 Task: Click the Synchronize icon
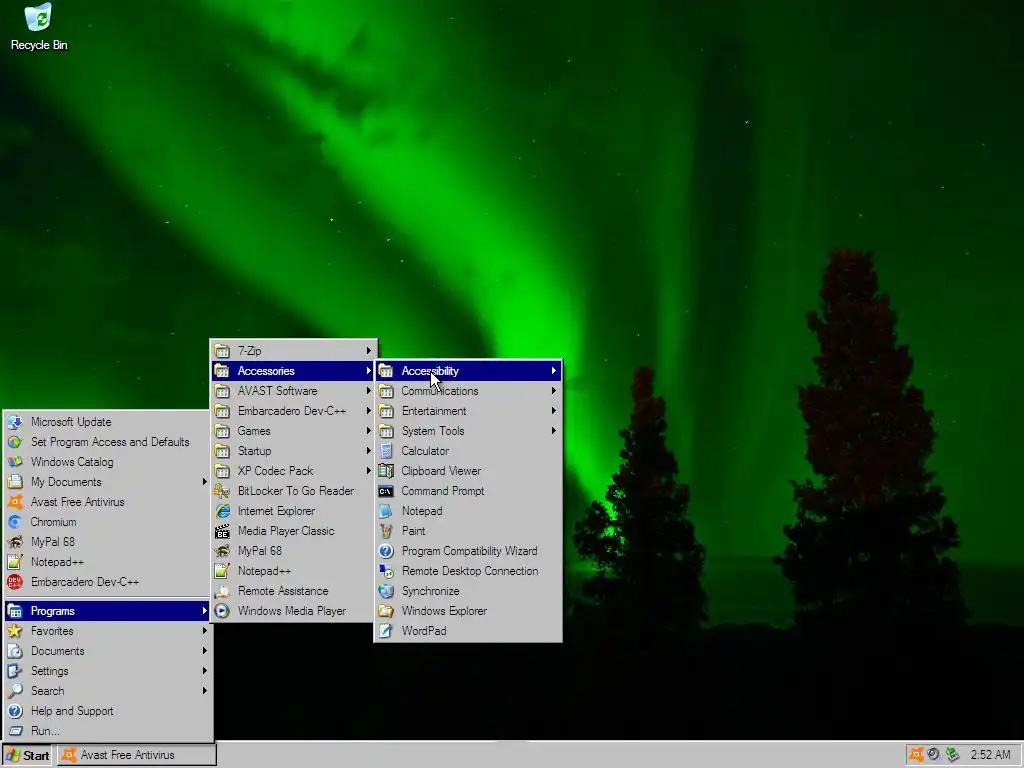(x=386, y=591)
